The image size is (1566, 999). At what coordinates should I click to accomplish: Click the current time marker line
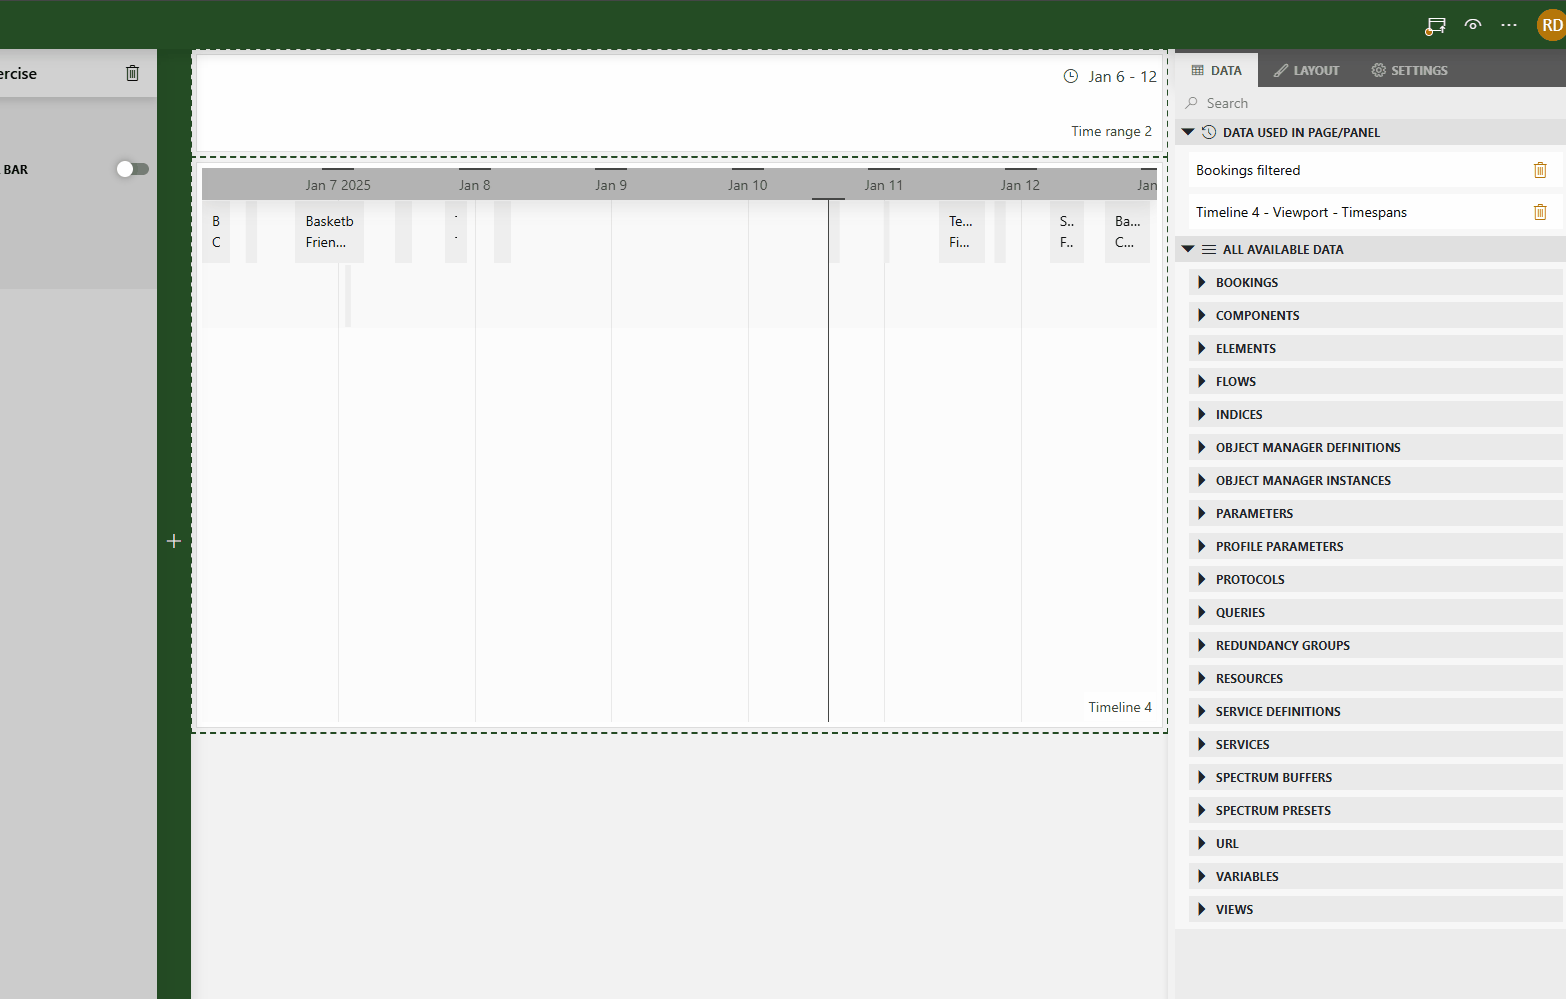(828, 450)
